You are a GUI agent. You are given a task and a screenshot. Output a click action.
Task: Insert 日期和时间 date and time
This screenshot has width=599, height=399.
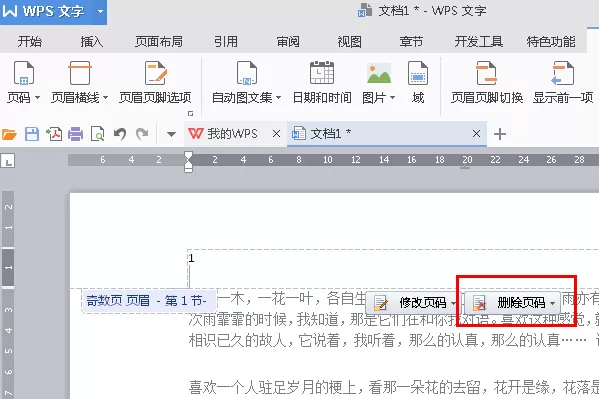pos(322,83)
